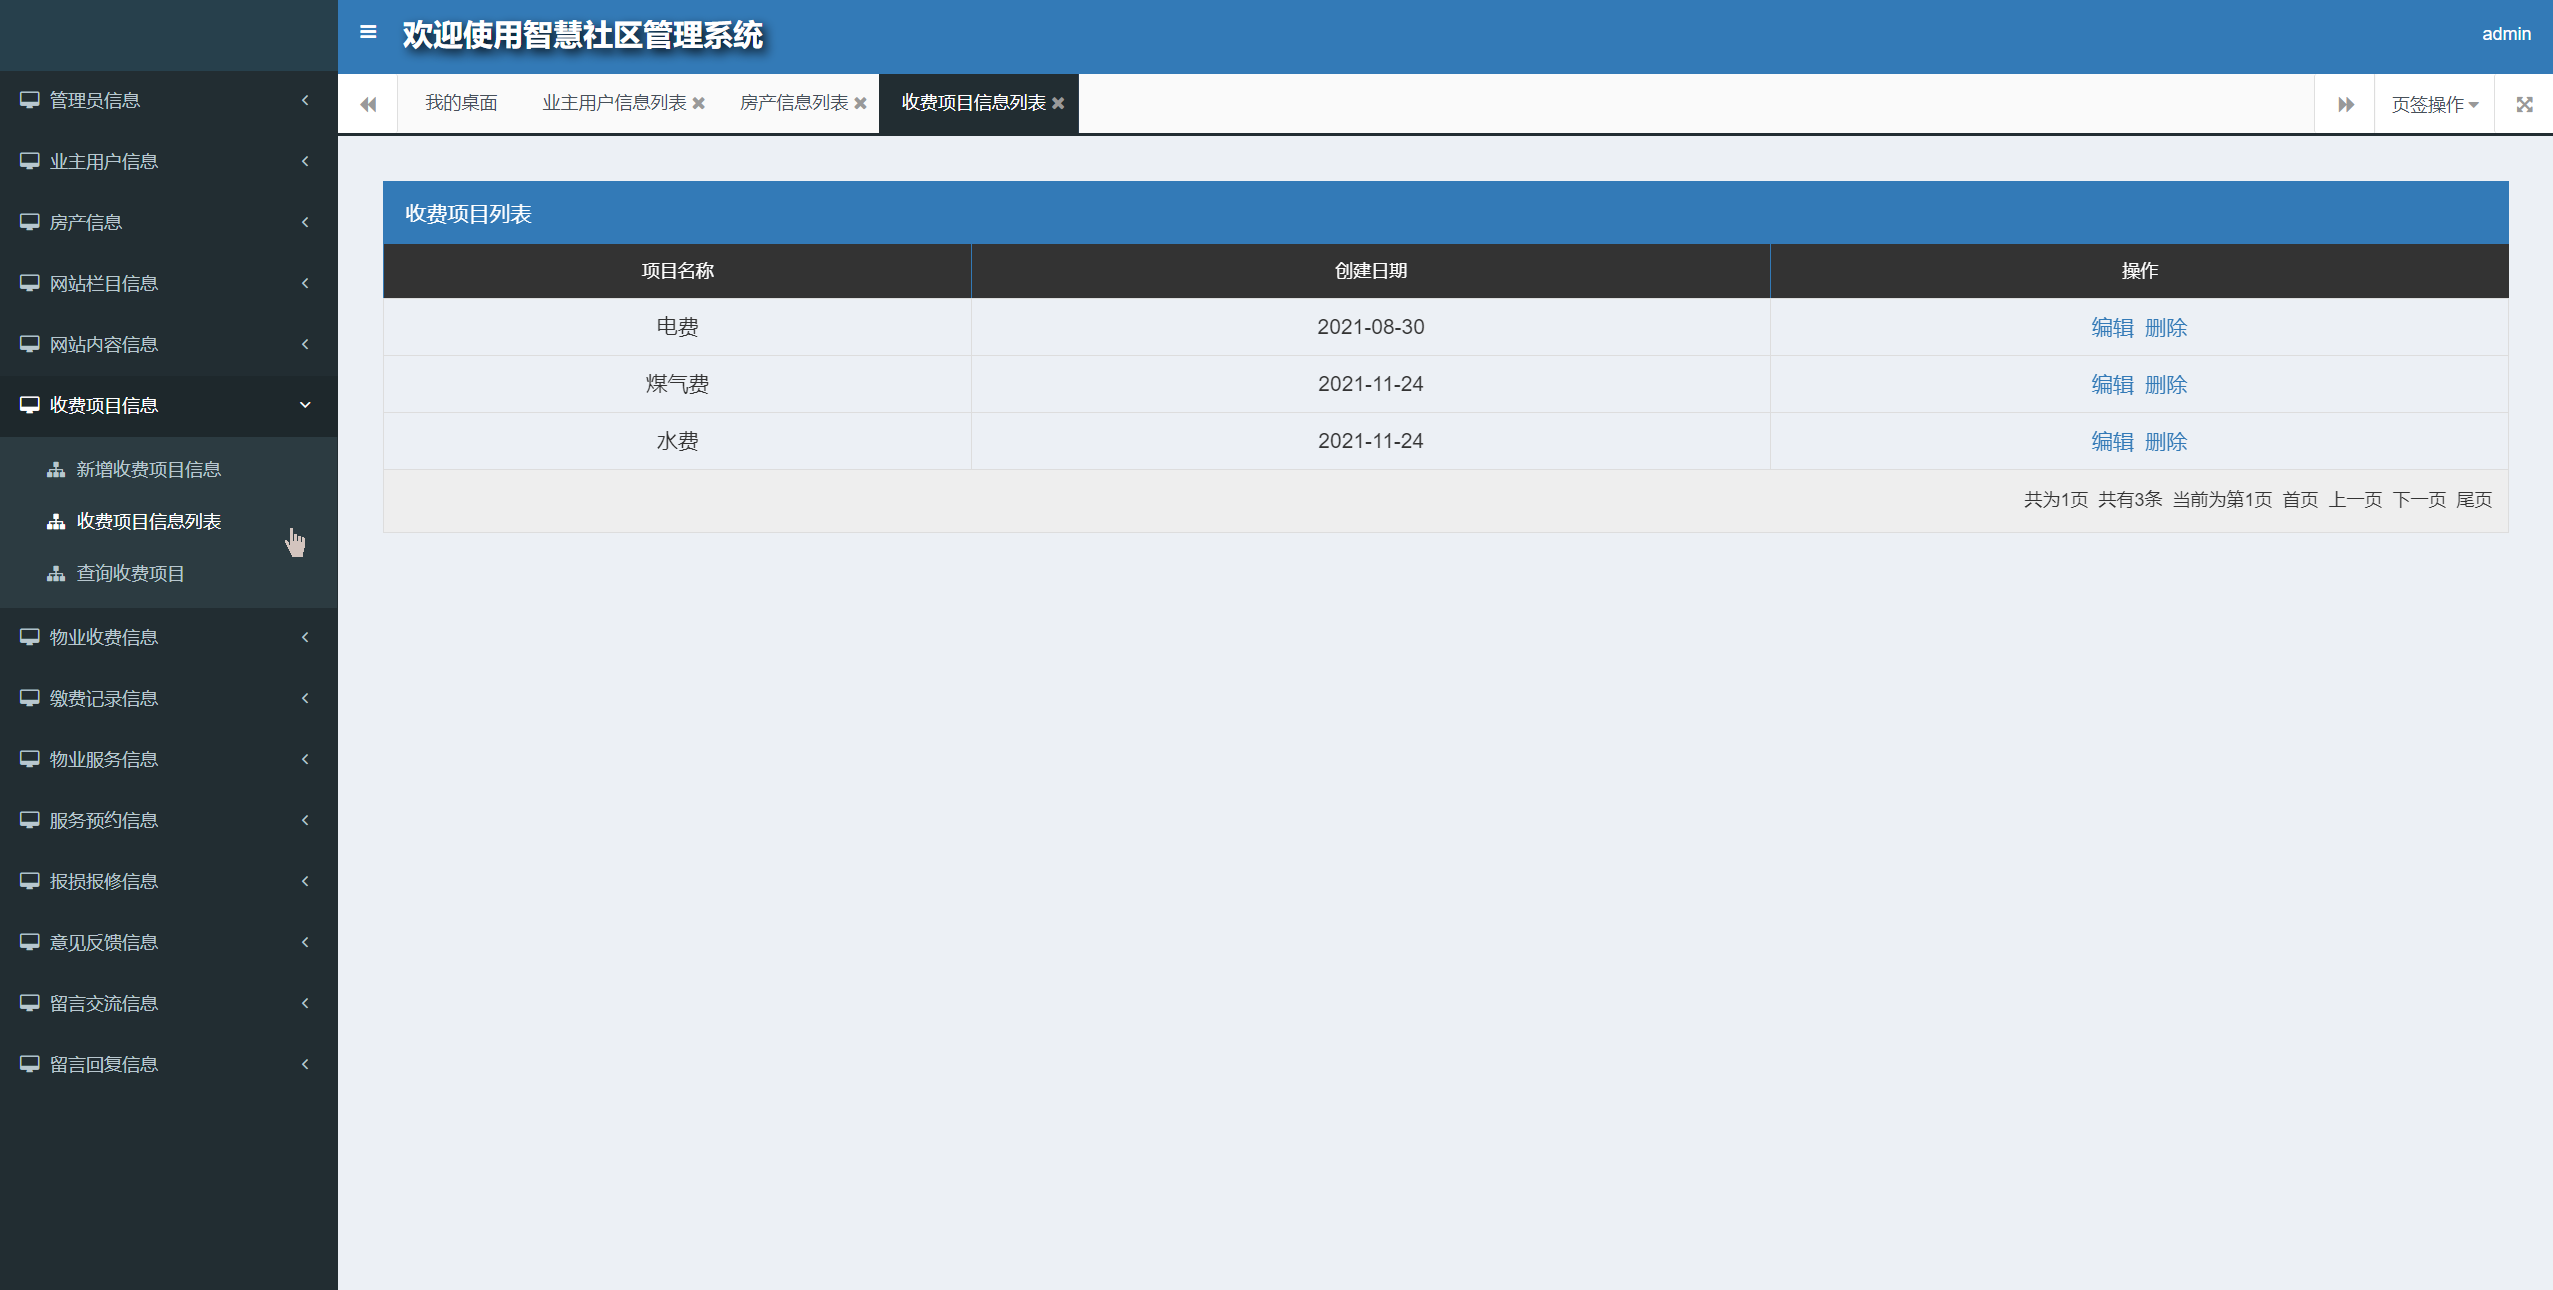
Task: Open the 留言回复信息 menu label
Action: [104, 1064]
